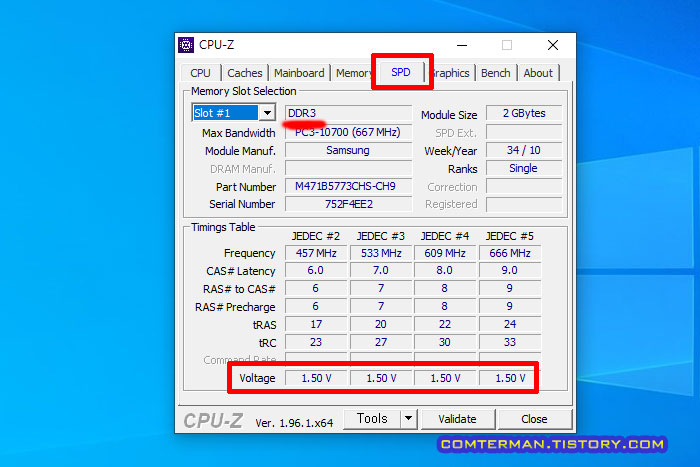The height and width of the screenshot is (467, 700).
Task: Open the CPU tab
Action: coord(200,73)
